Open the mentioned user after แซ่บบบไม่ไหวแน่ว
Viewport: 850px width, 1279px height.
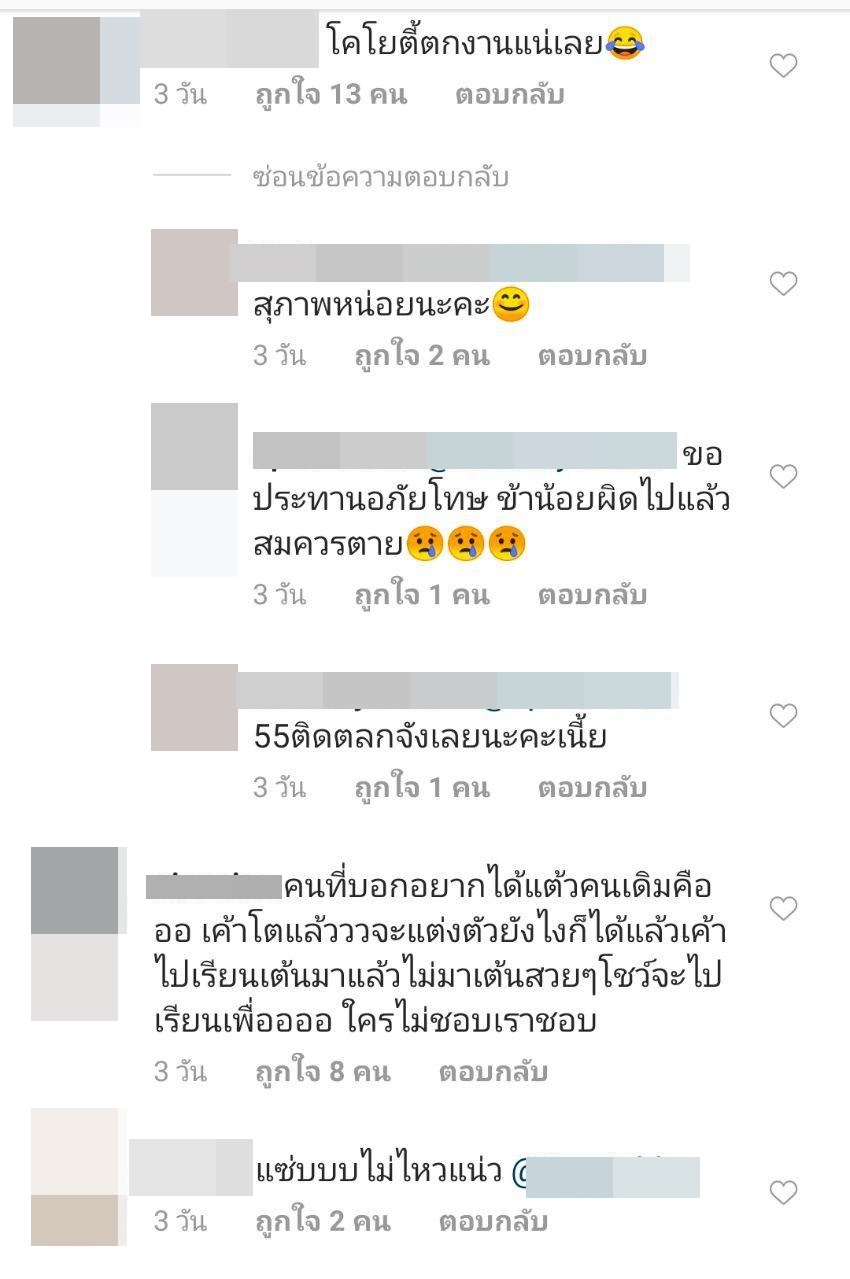[606, 1176]
